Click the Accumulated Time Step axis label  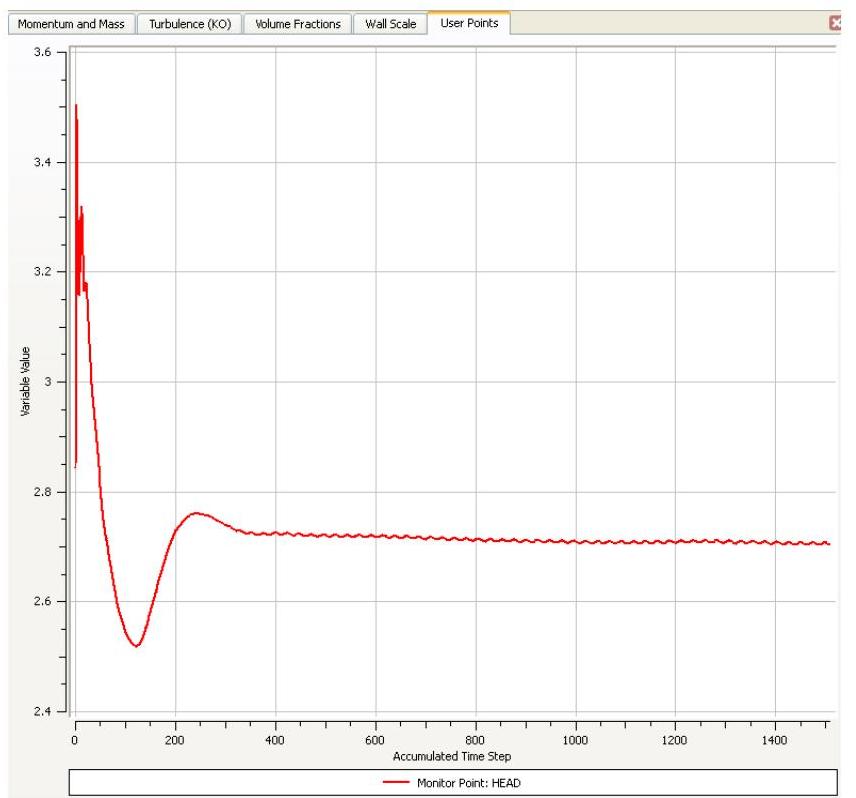click(452, 756)
